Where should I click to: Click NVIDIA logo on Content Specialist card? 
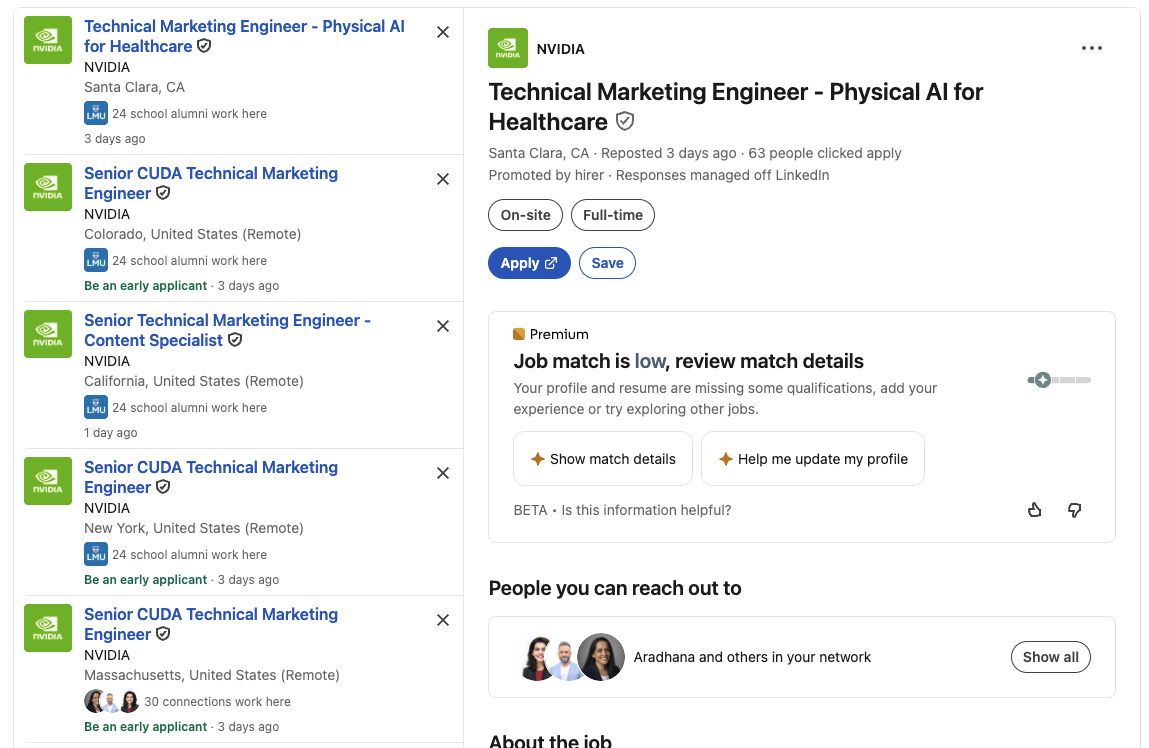(x=48, y=334)
